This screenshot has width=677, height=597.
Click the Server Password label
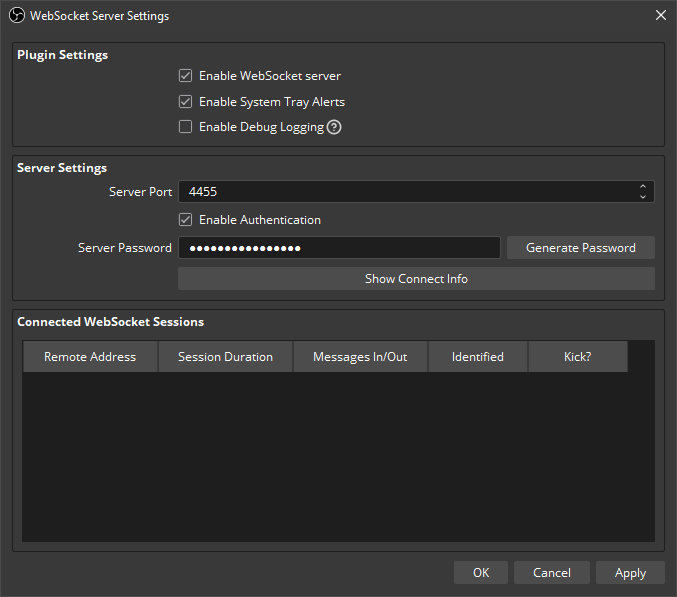pyautogui.click(x=125, y=248)
